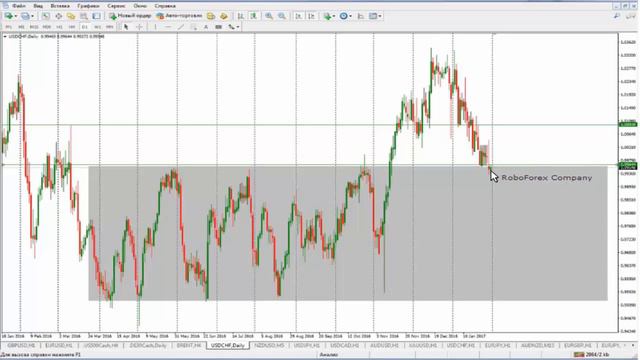Select the M30 timeframe button
The height and width of the screenshot is (360, 640).
click(x=47, y=27)
